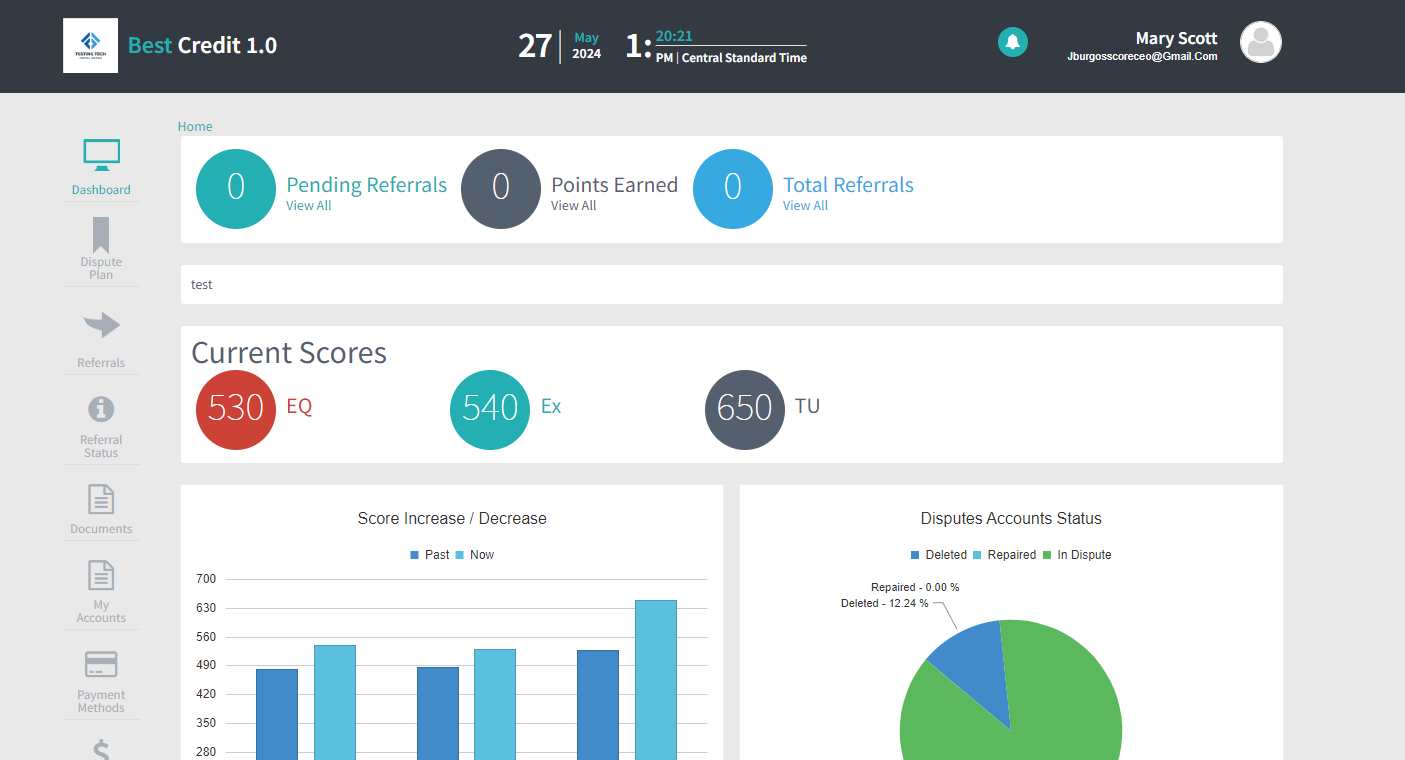Open the Dispute Plan bookmark icon
Viewport: 1405px width, 760px height.
(101, 235)
